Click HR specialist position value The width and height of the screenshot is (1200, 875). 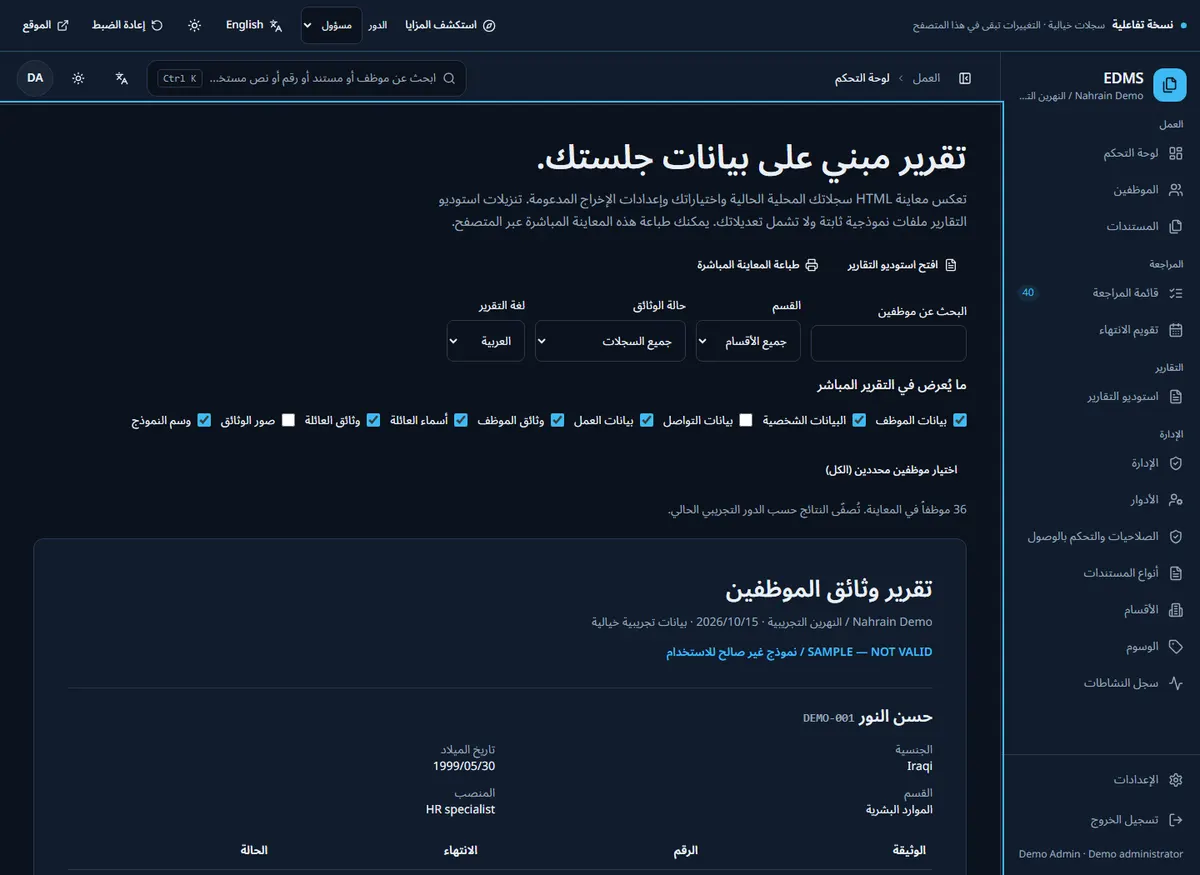point(461,809)
